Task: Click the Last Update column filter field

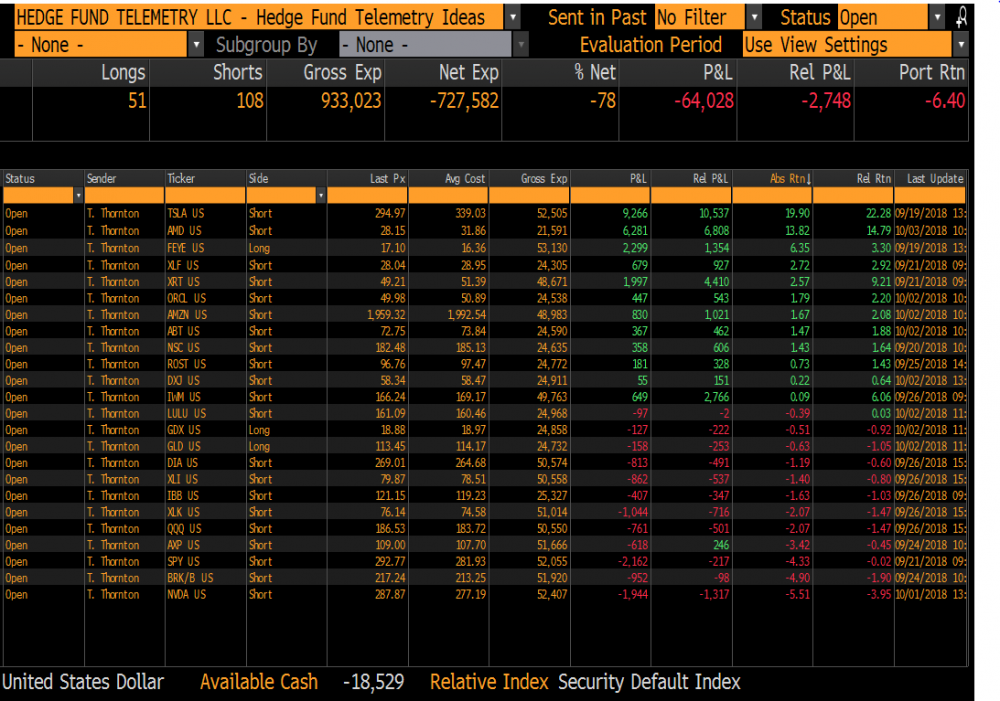Action: tap(930, 195)
